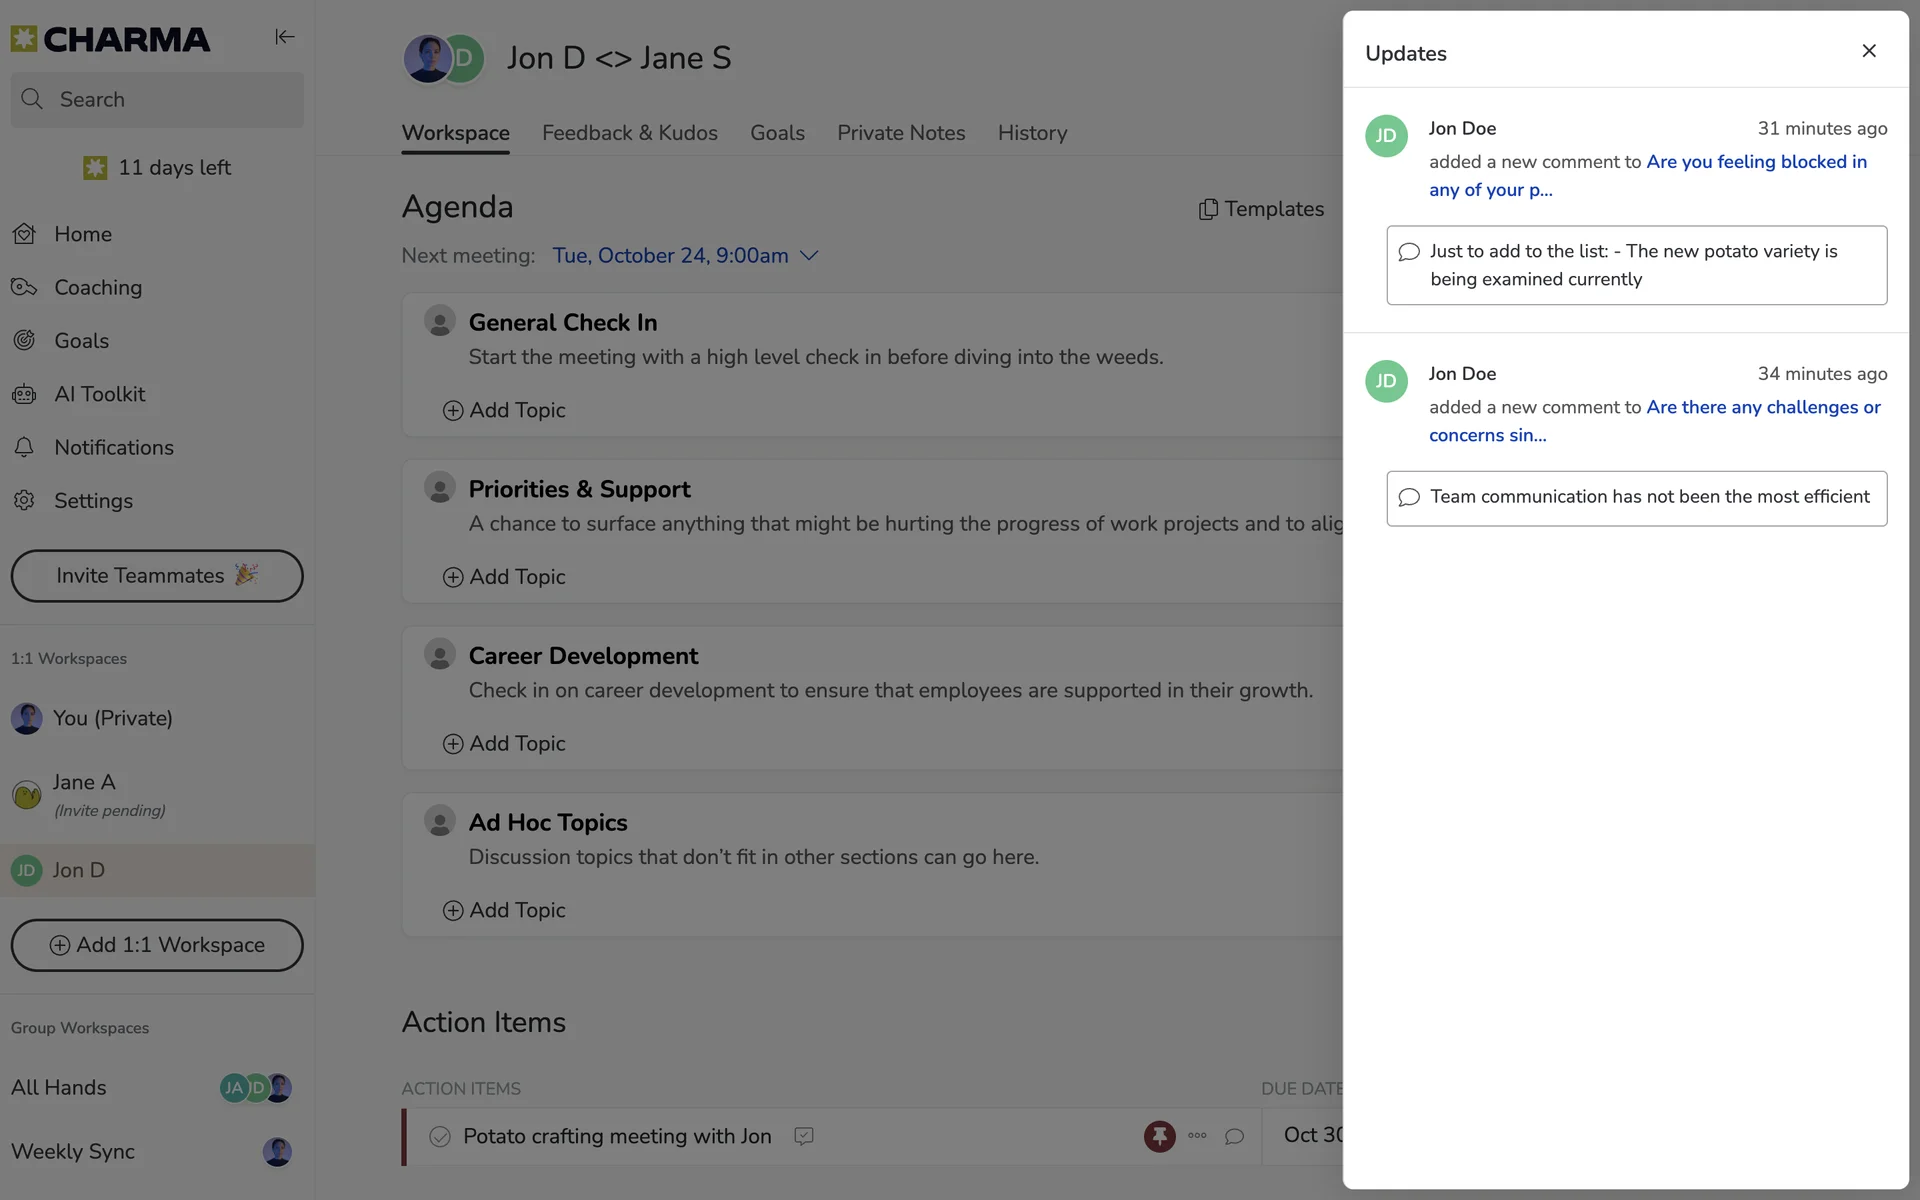Click Add 1:1 Workspace button

[157, 945]
